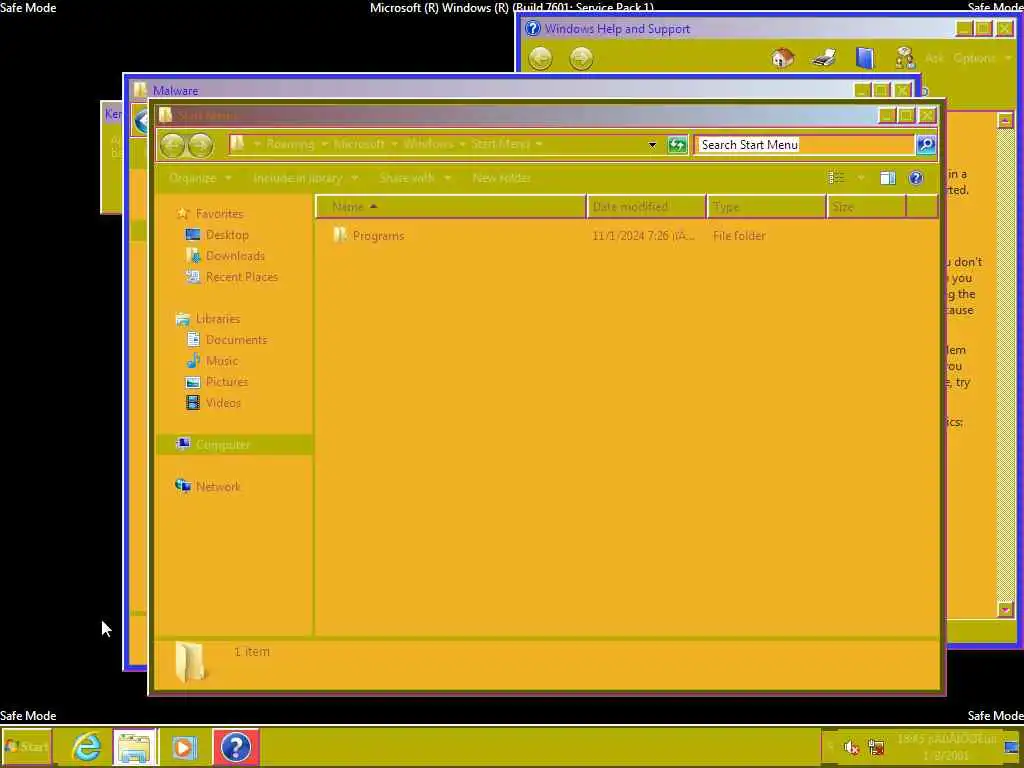
Task: Click Roaming breadcrumb in address bar
Action: (290, 144)
